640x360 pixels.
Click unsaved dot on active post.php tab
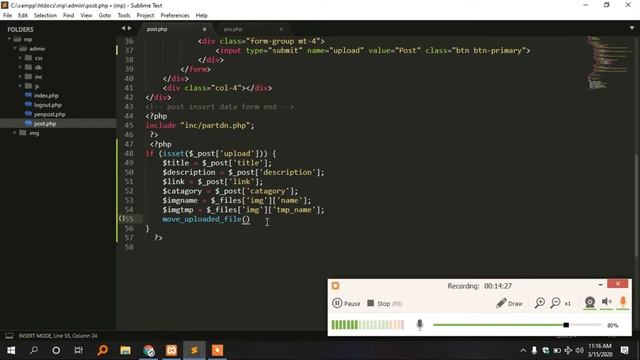tap(204, 29)
